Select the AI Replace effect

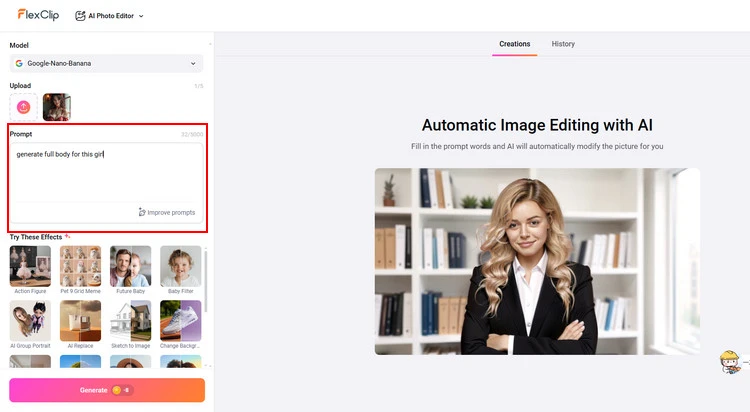80,321
